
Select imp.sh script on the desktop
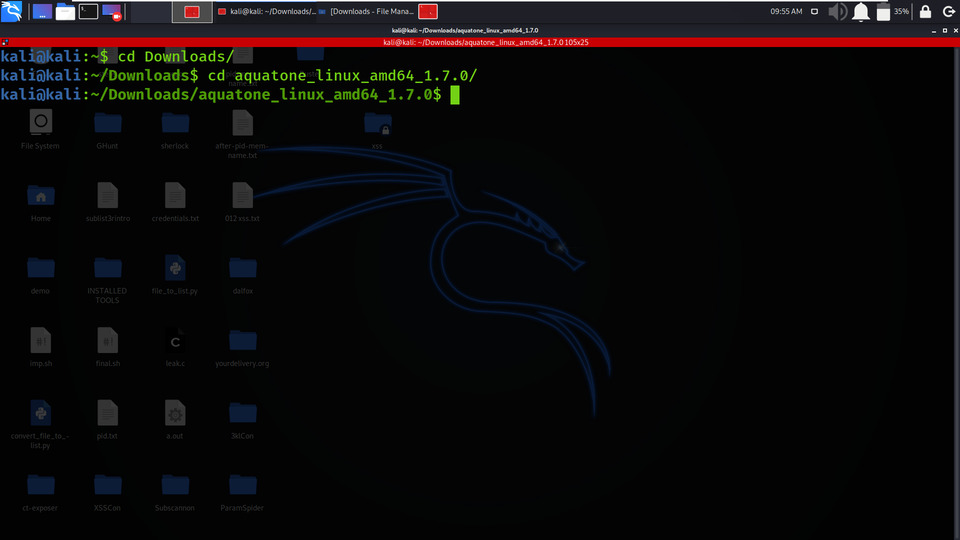tap(41, 348)
